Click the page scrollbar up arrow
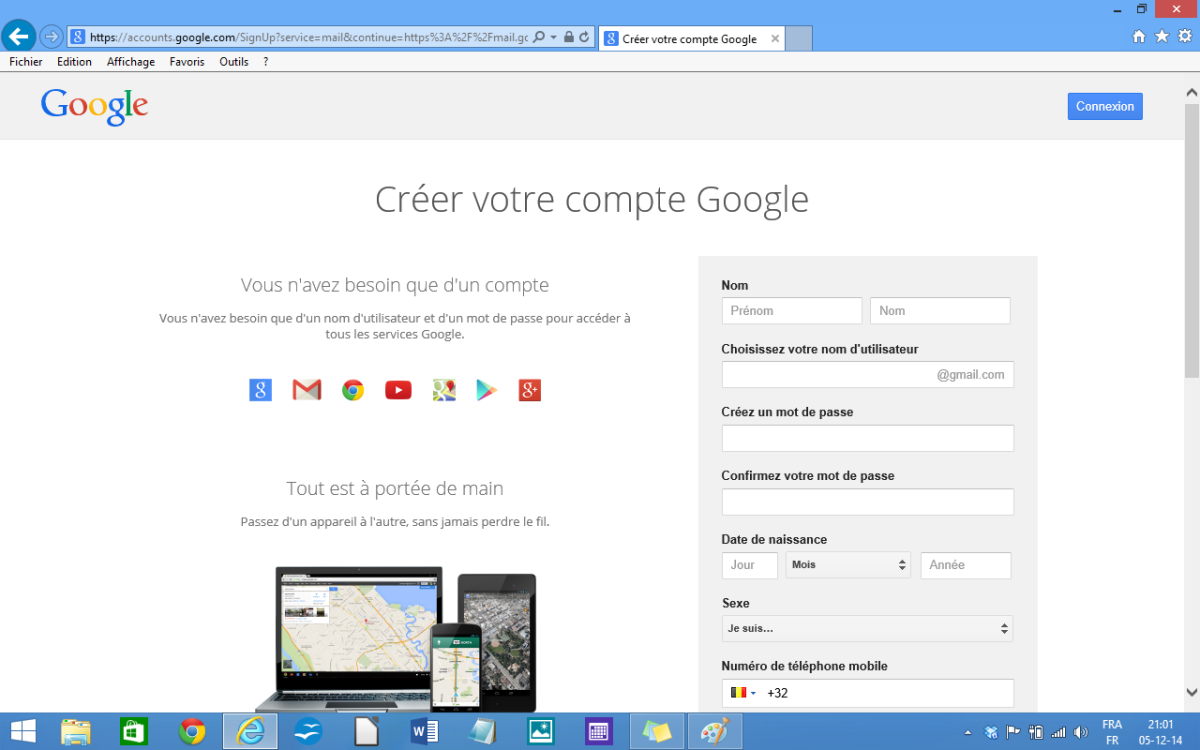This screenshot has width=1200, height=750. pos(1191,92)
